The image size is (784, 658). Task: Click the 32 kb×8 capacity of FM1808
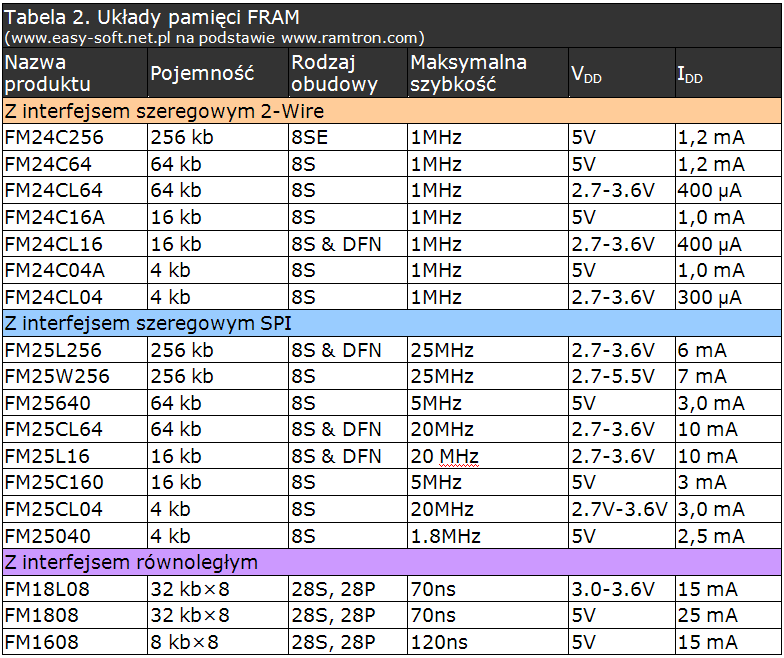(x=218, y=616)
